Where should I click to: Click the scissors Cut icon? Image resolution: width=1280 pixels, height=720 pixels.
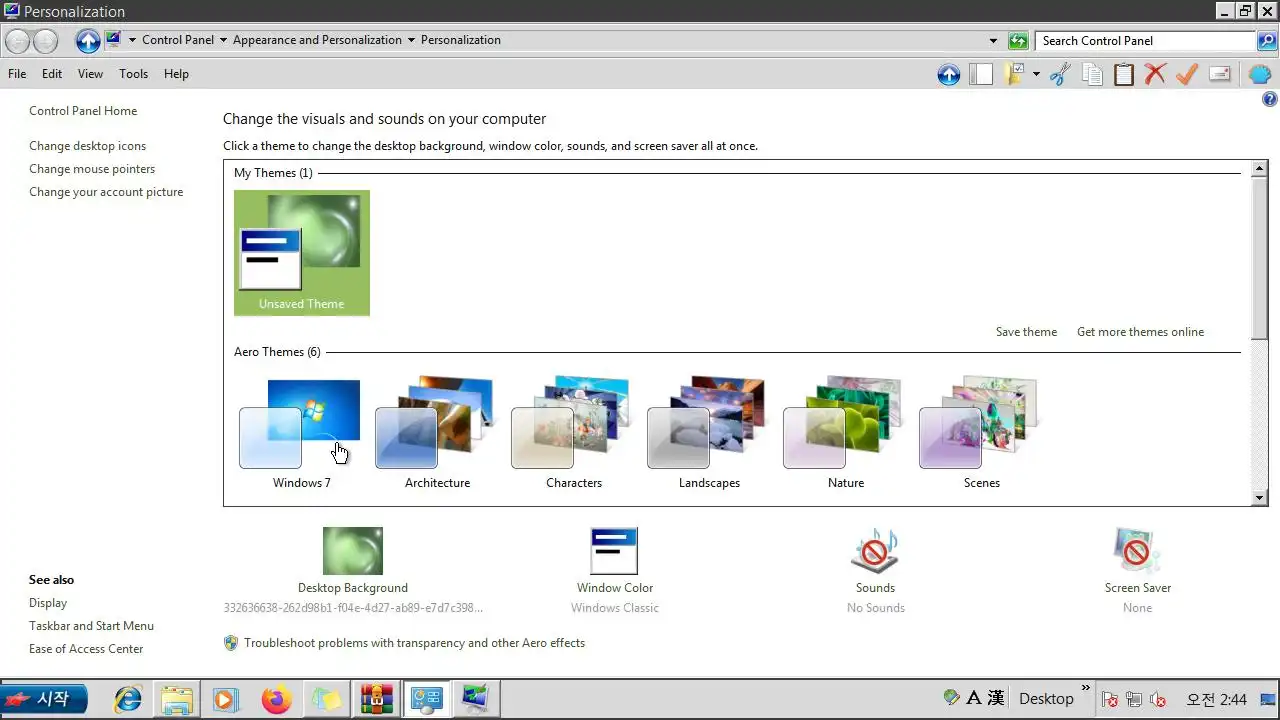1060,74
